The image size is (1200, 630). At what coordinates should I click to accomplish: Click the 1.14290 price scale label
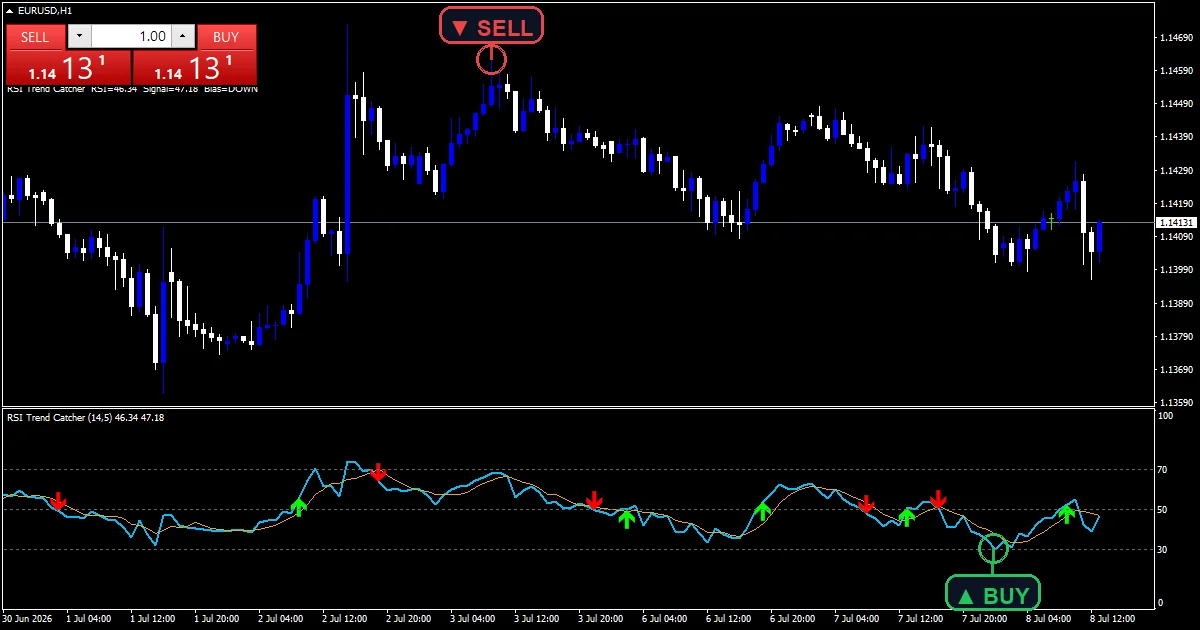click(x=1175, y=171)
